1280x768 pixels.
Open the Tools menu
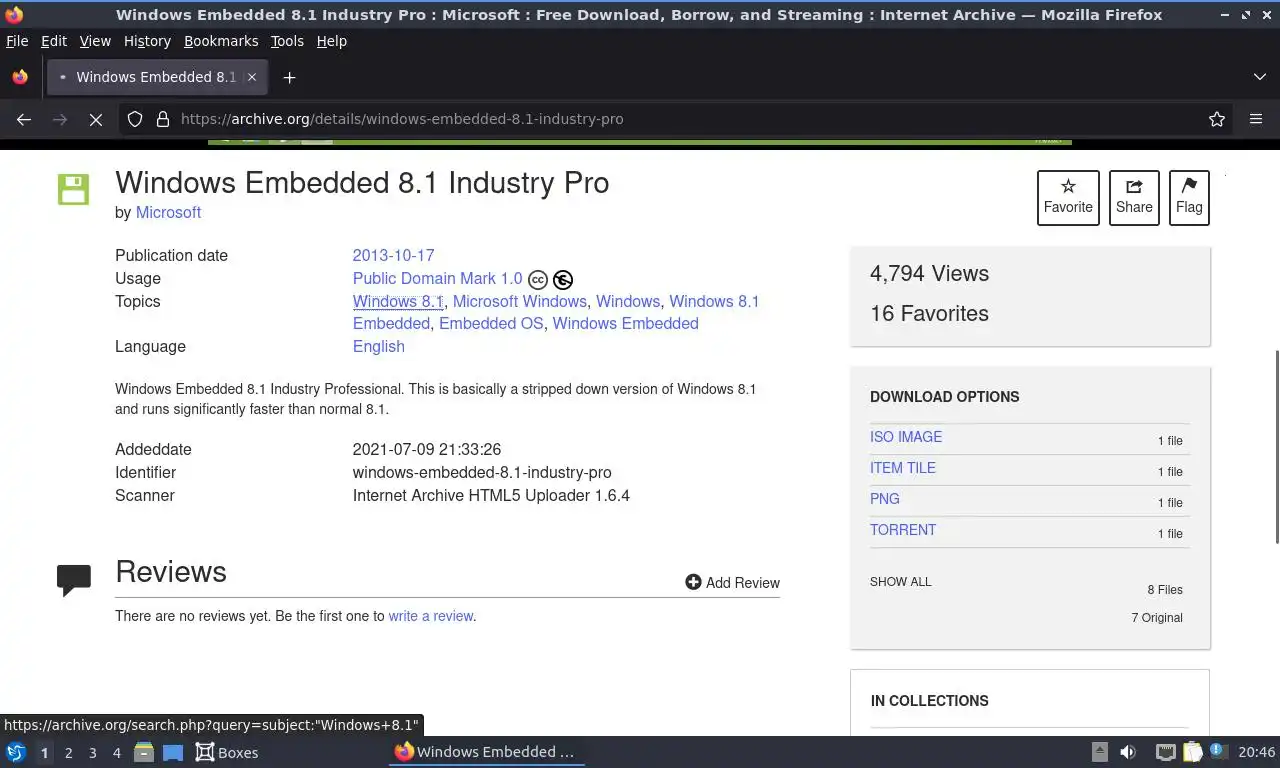(287, 41)
